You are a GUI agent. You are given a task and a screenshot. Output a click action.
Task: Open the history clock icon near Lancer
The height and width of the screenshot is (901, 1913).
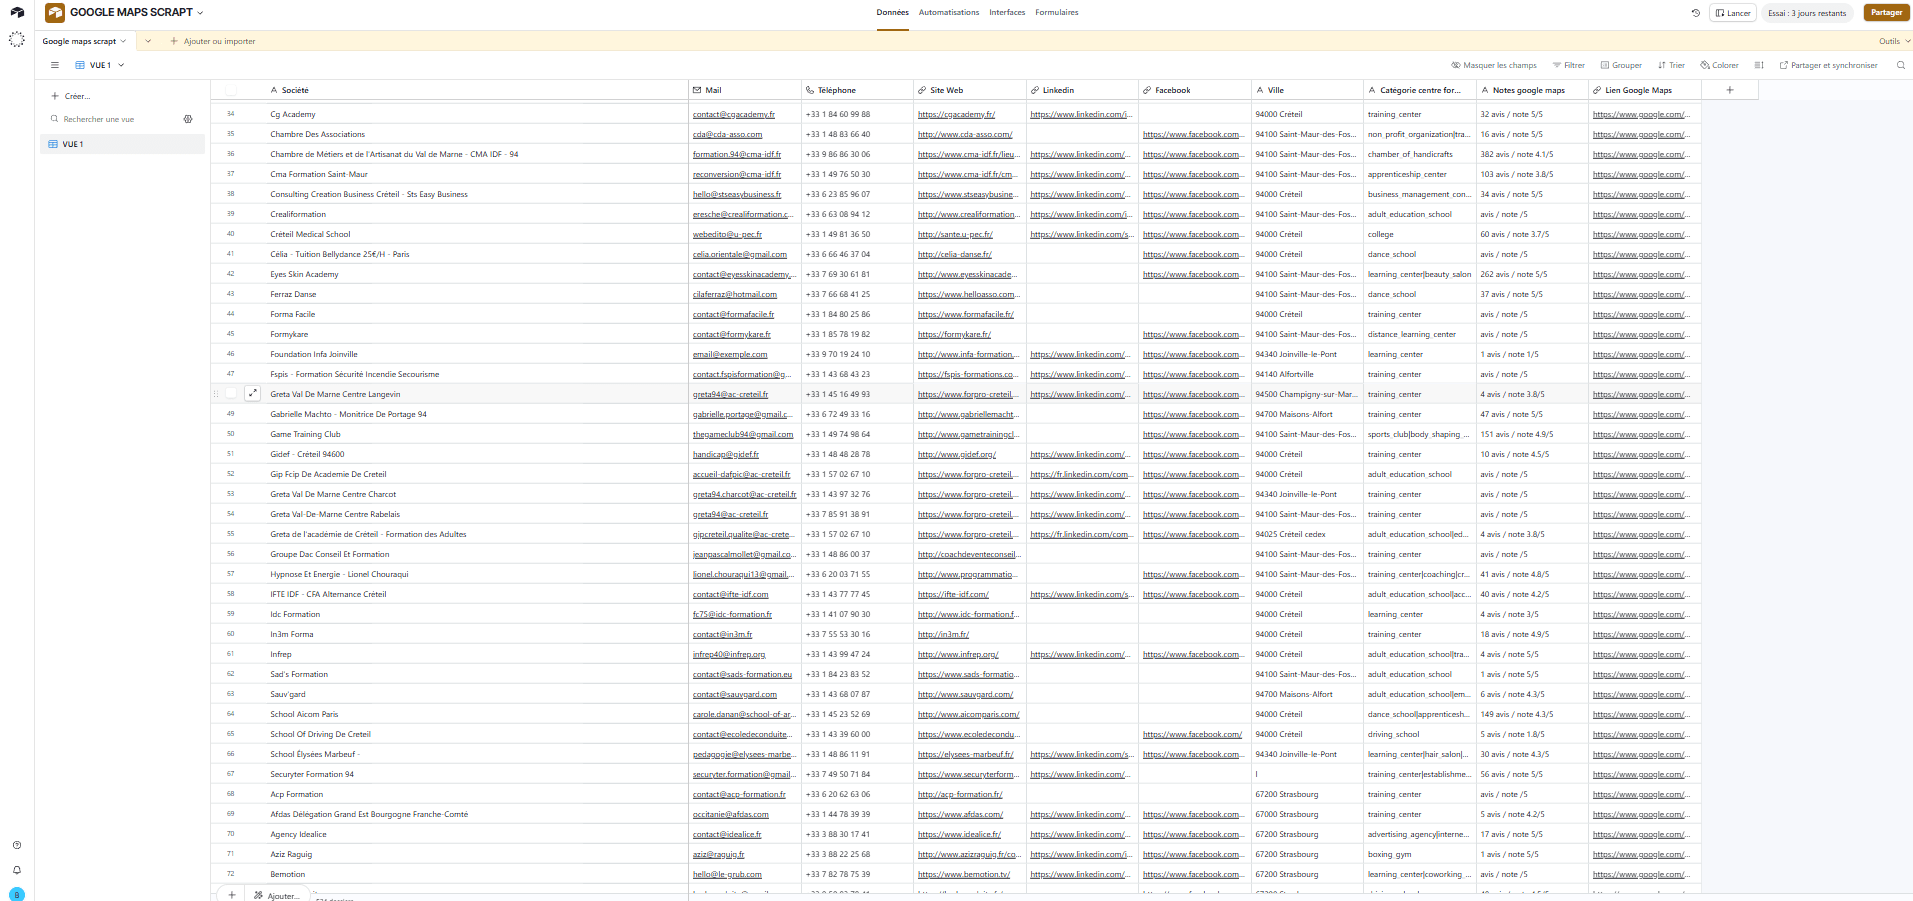1695,13
